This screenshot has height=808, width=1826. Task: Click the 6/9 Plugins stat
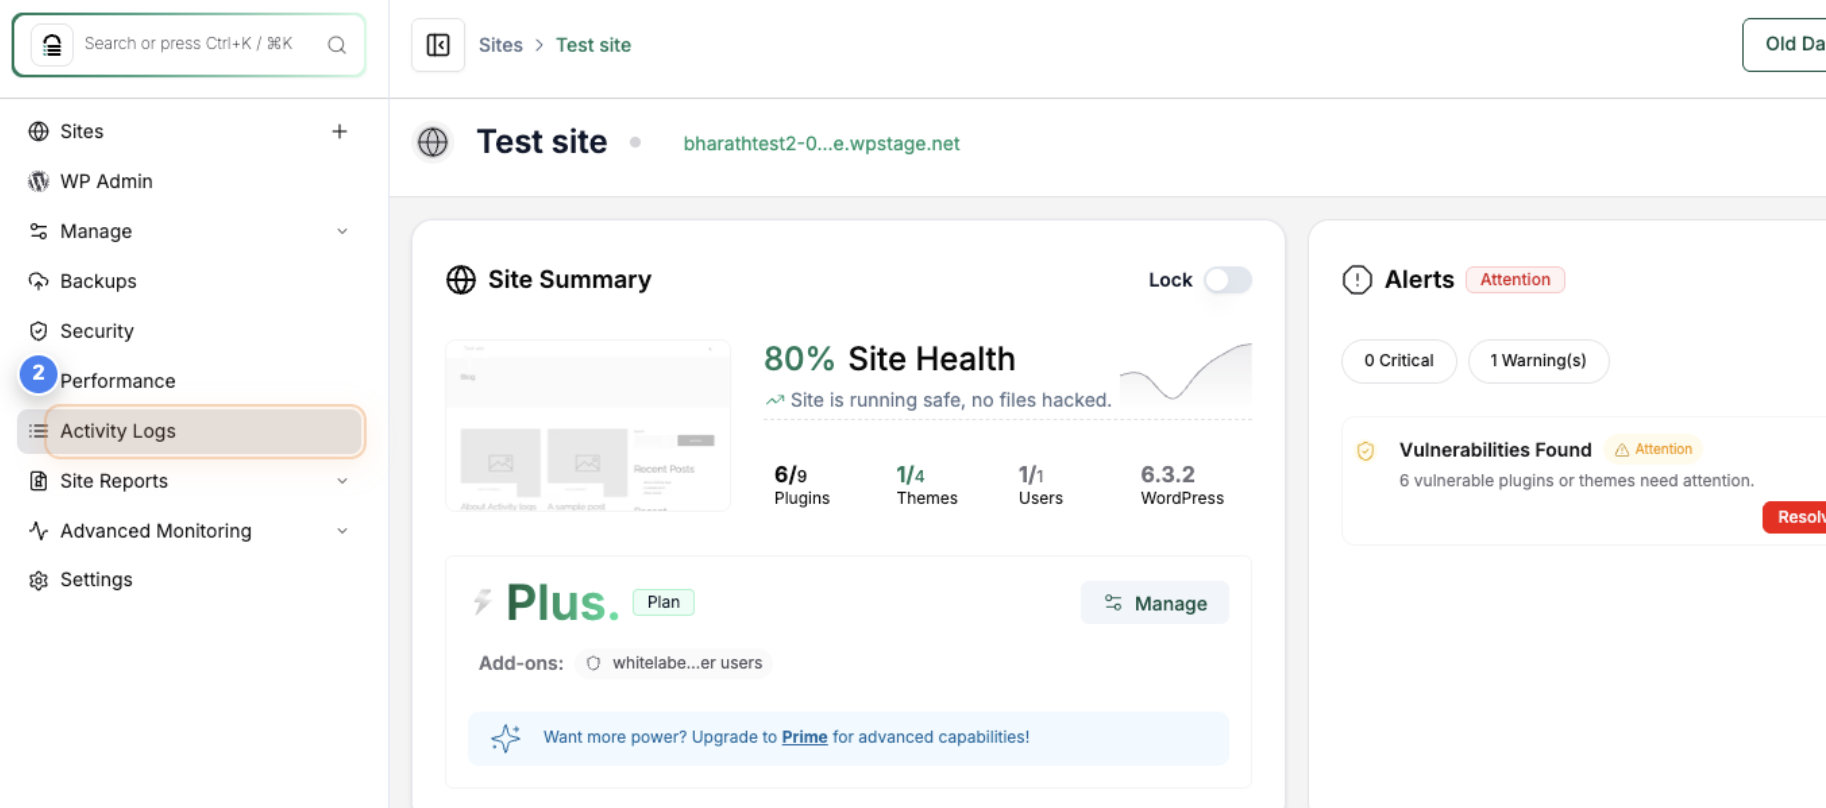pos(802,485)
